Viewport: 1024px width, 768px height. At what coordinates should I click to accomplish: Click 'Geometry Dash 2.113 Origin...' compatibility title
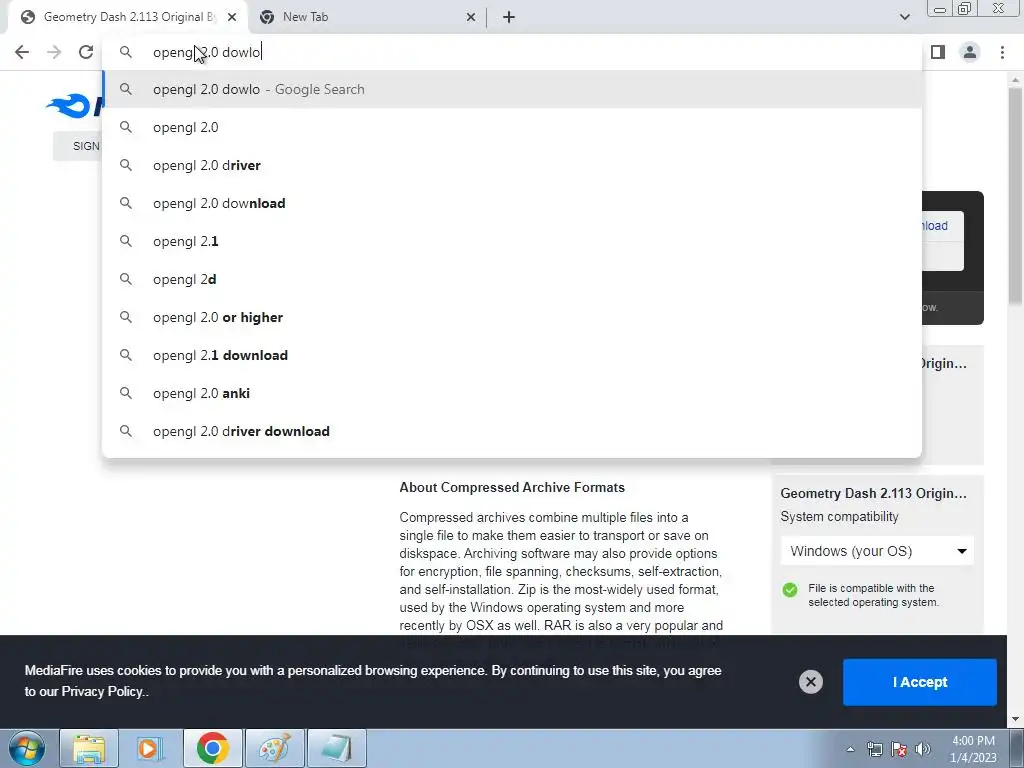pyautogui.click(x=873, y=493)
